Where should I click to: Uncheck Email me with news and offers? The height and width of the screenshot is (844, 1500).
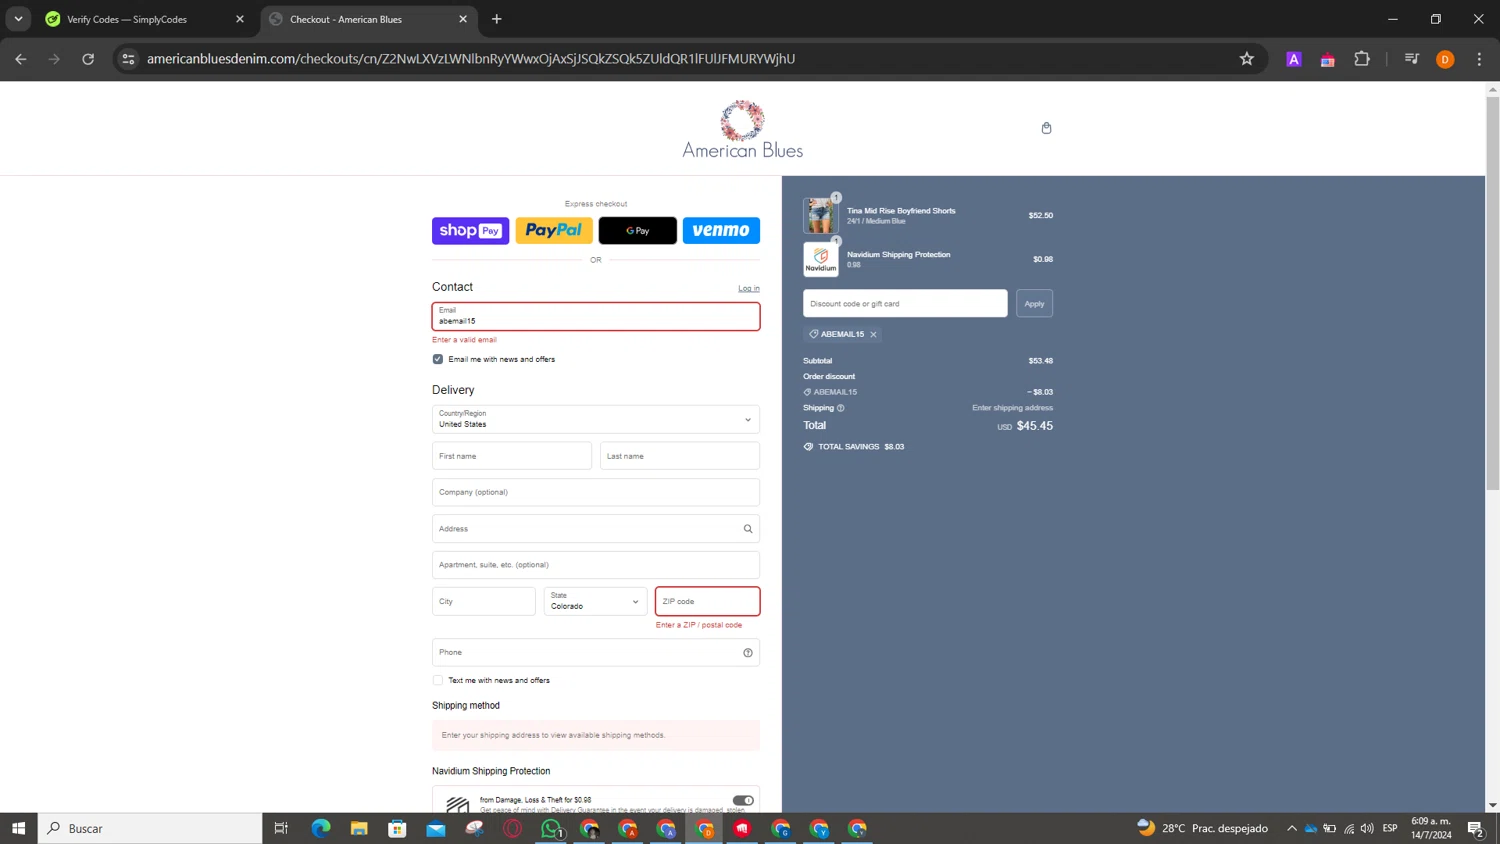coord(438,359)
